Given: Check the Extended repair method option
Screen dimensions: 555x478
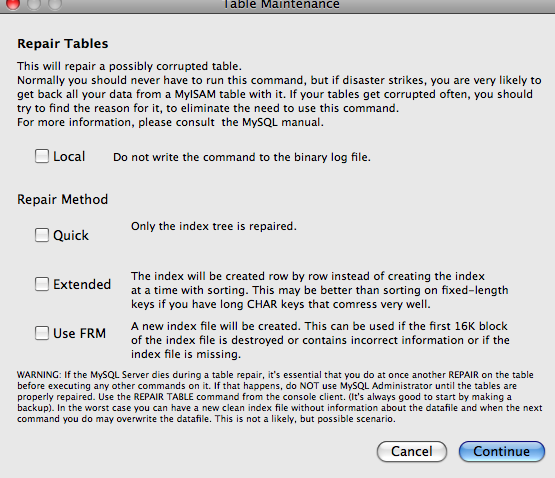Looking at the screenshot, I should click(x=42, y=284).
